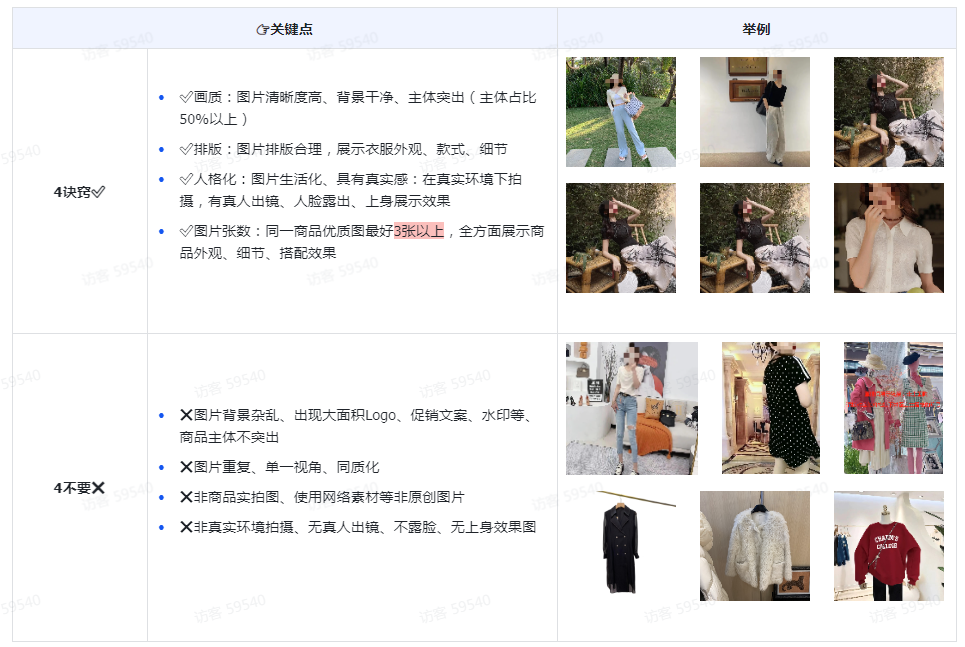Click the ❌ icon before 非商品实拍图 bullet
Image resolution: width=965 pixels, height=647 pixels.
(x=186, y=497)
